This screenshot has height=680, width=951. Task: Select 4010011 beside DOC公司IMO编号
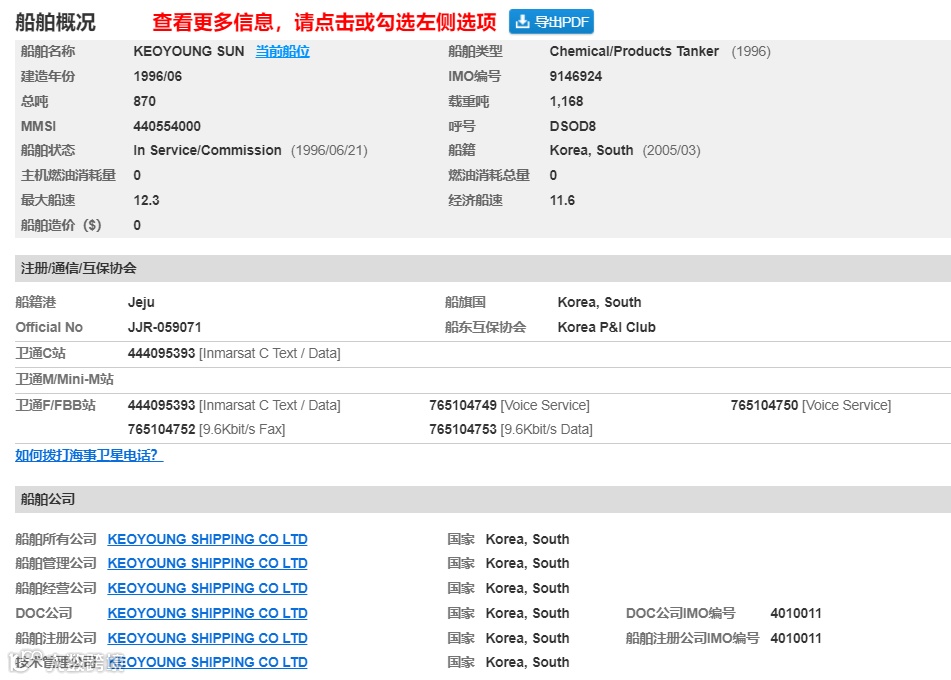(796, 613)
